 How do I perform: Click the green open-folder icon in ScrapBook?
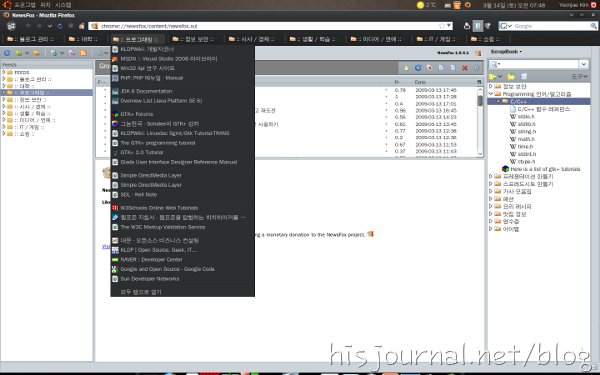click(511, 77)
